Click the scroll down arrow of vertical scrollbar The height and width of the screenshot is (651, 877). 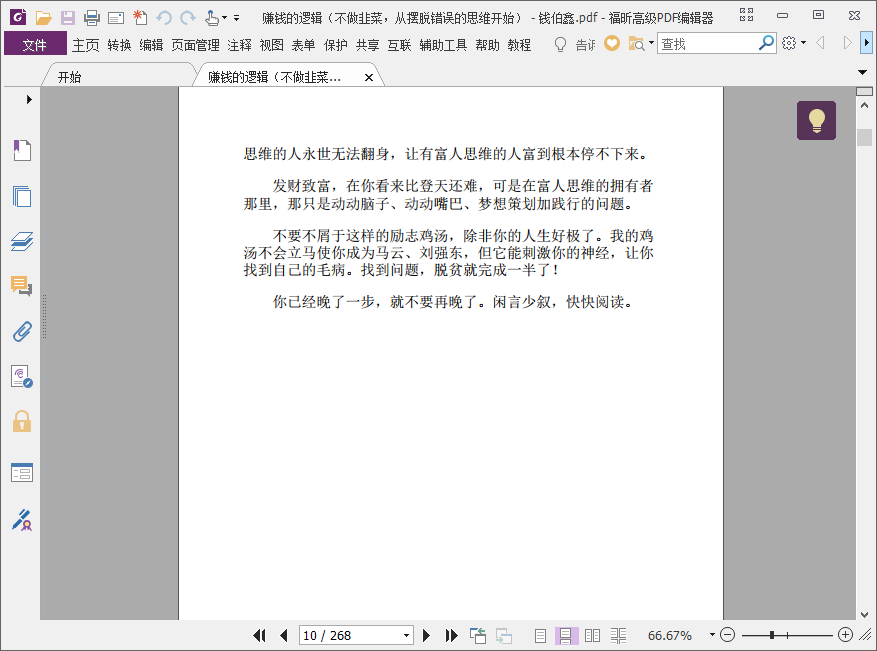pos(864,614)
